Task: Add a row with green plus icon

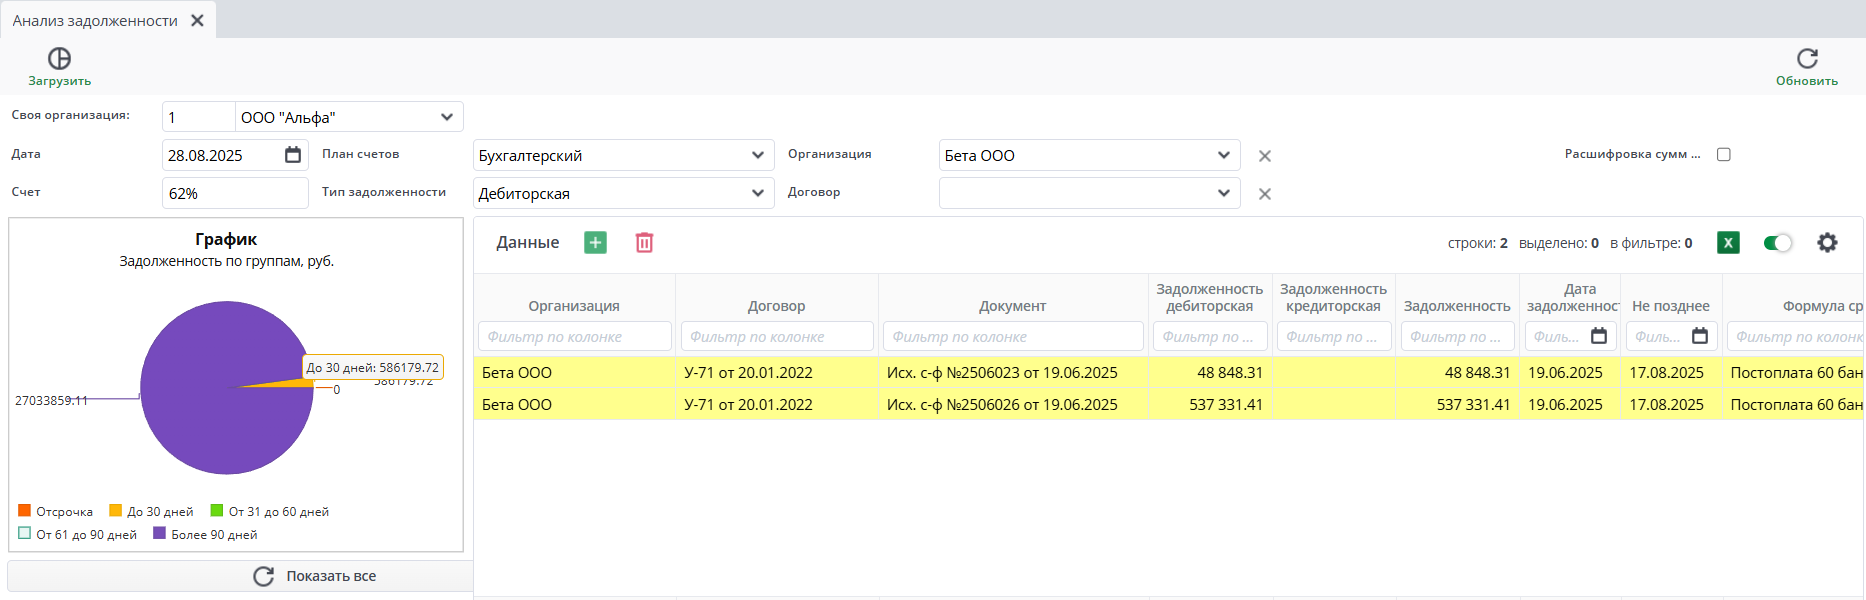Action: (x=595, y=243)
